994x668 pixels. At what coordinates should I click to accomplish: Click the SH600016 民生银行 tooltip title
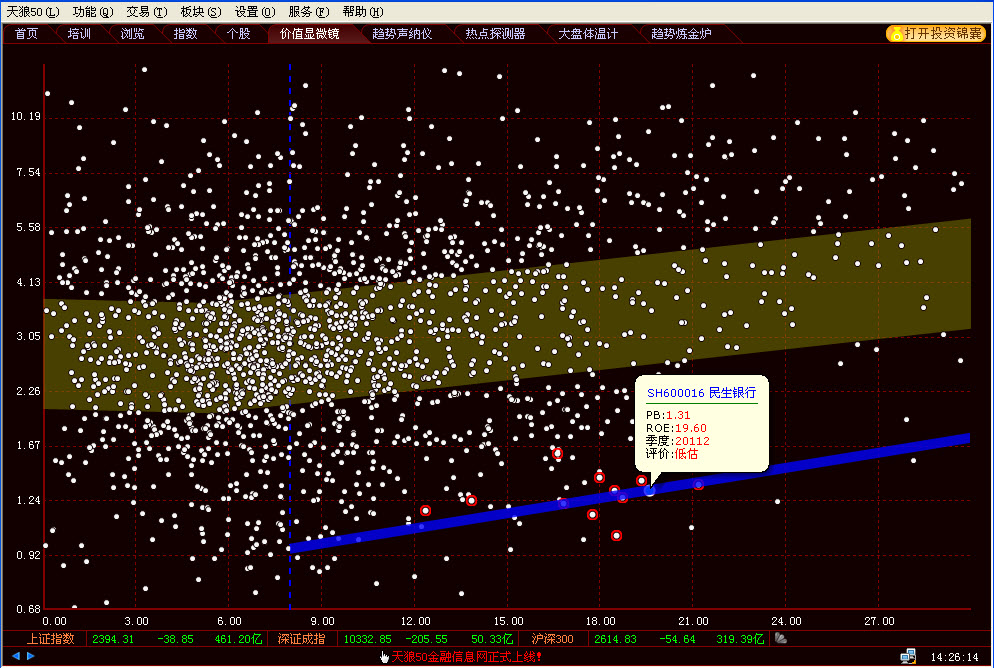click(x=701, y=393)
